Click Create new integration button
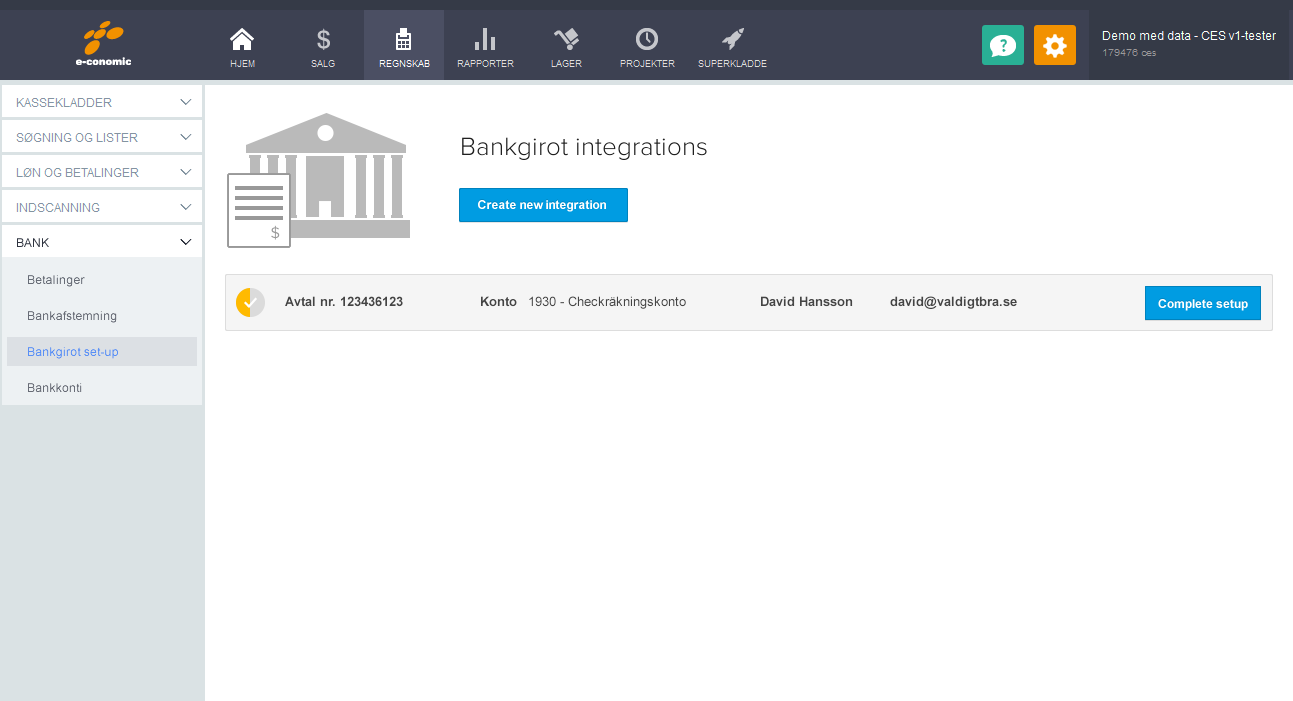 point(543,205)
